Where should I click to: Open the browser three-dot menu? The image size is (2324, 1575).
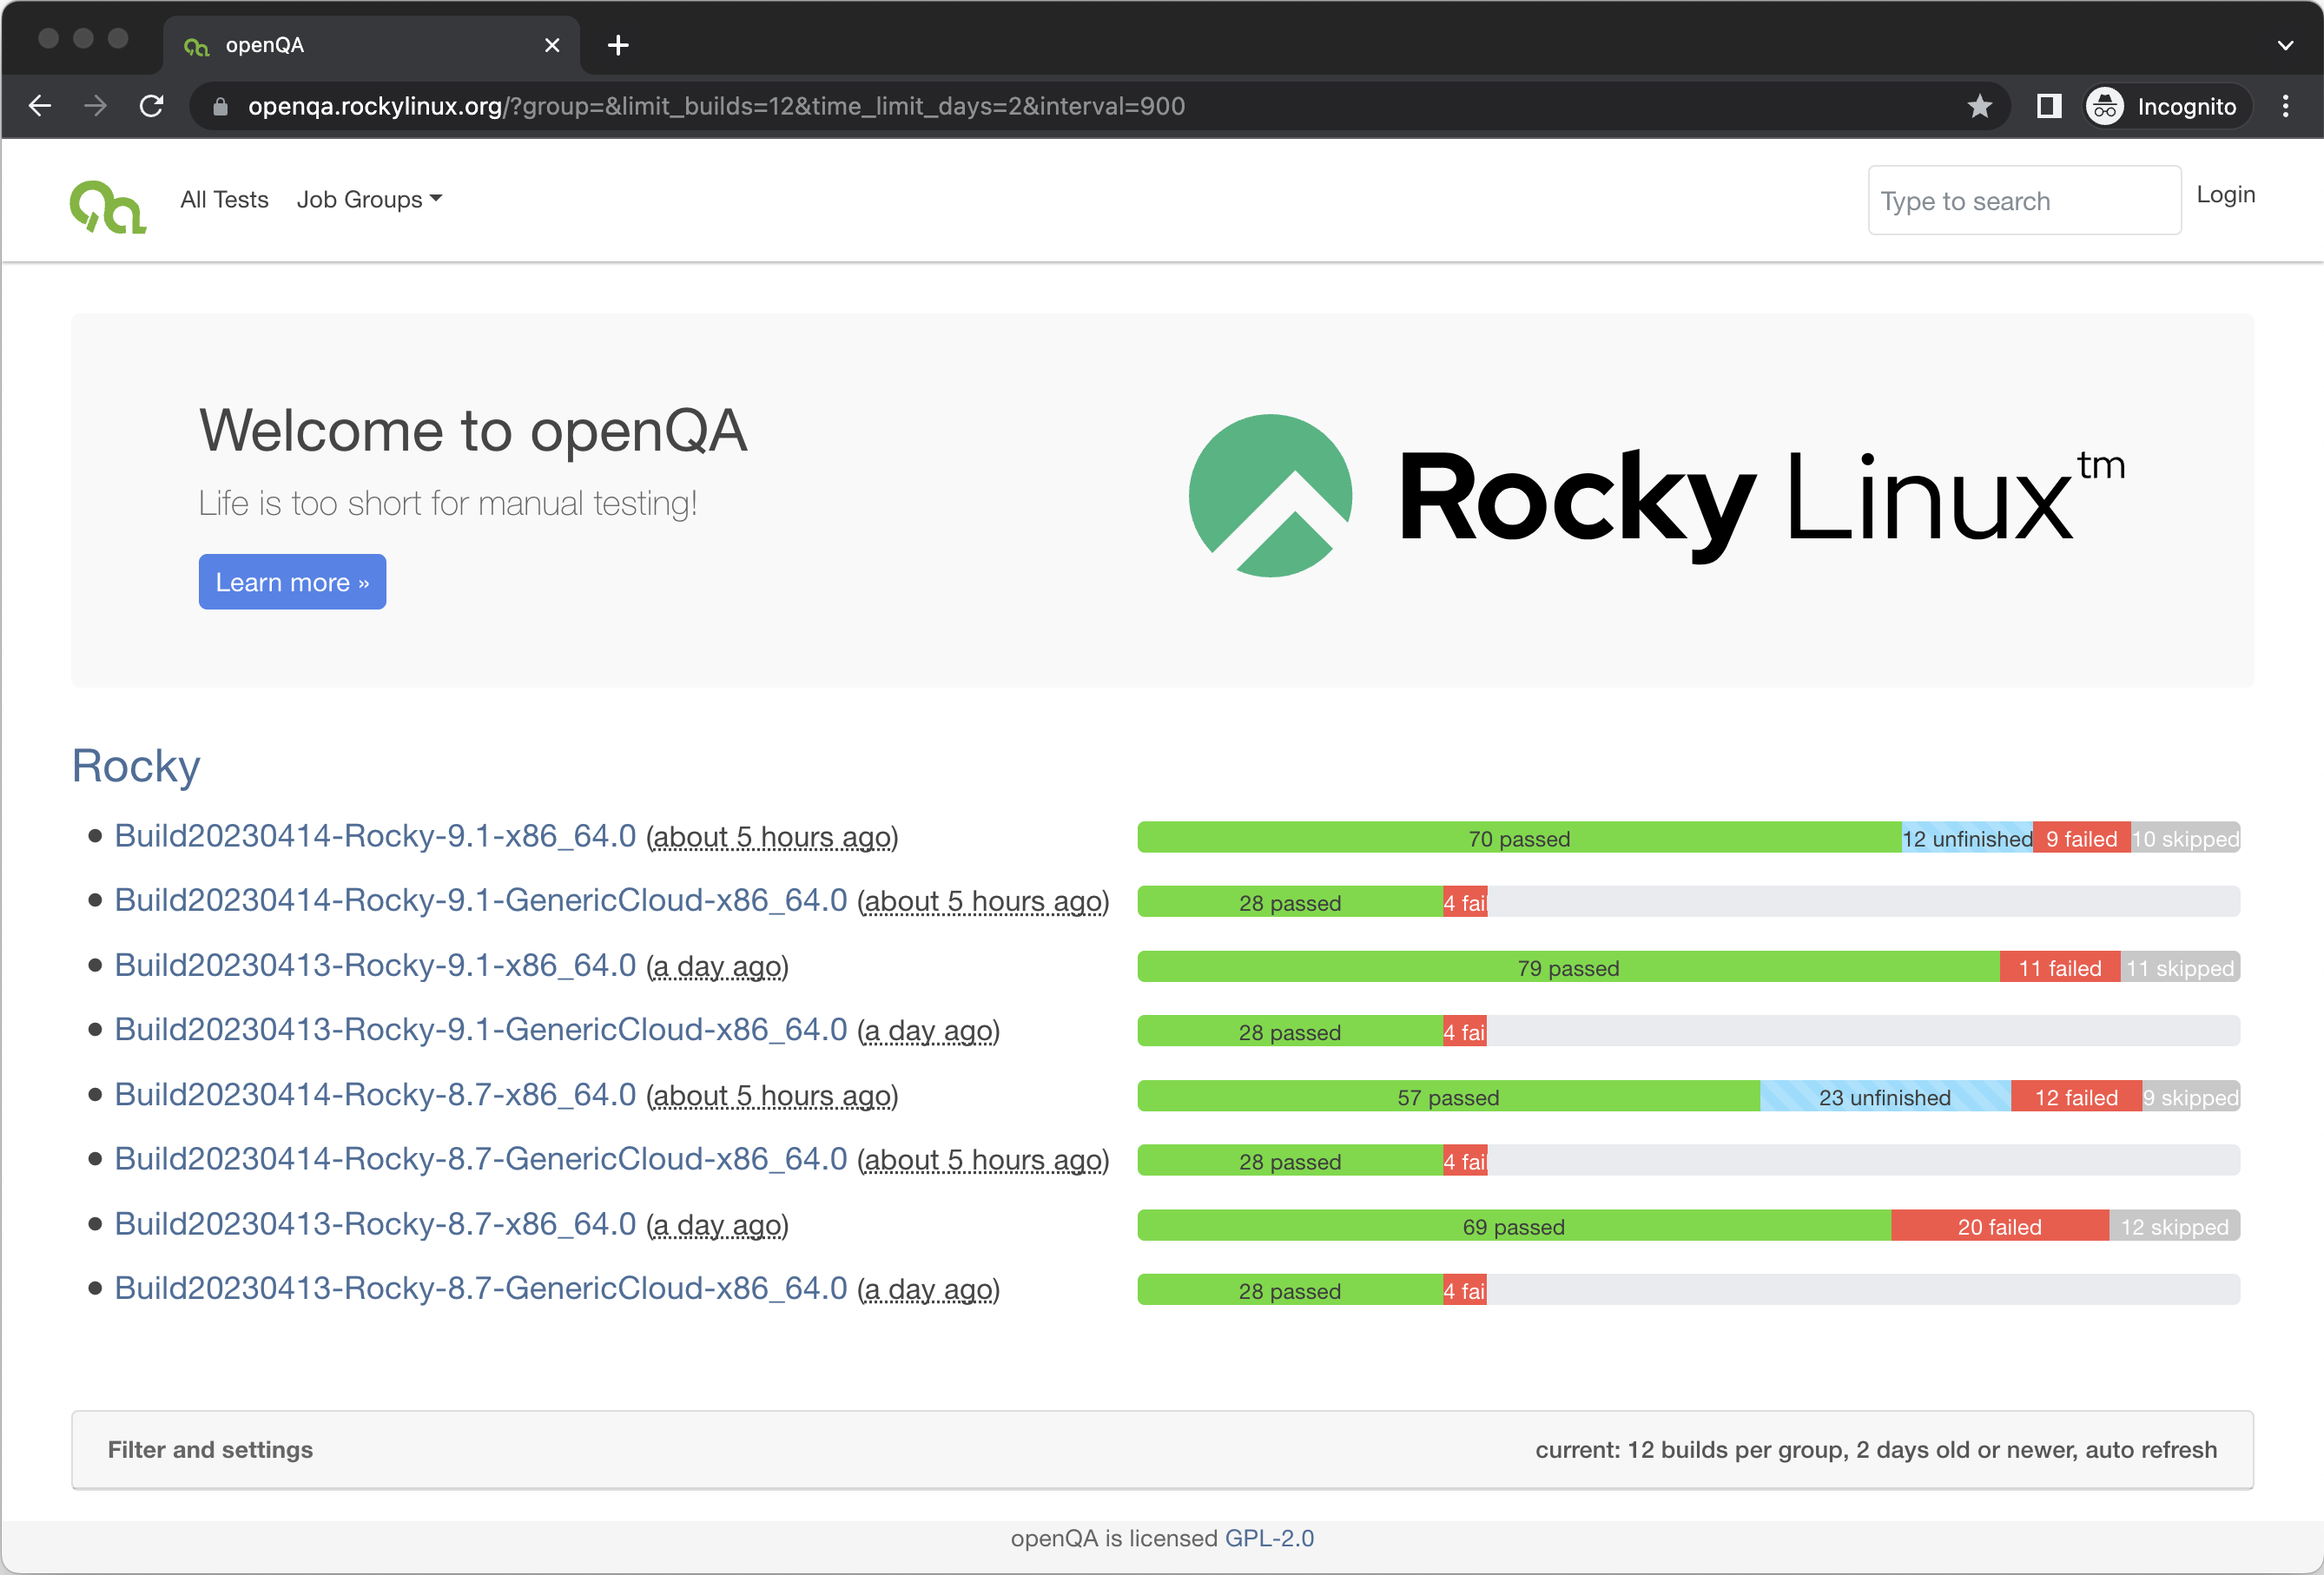(2286, 106)
